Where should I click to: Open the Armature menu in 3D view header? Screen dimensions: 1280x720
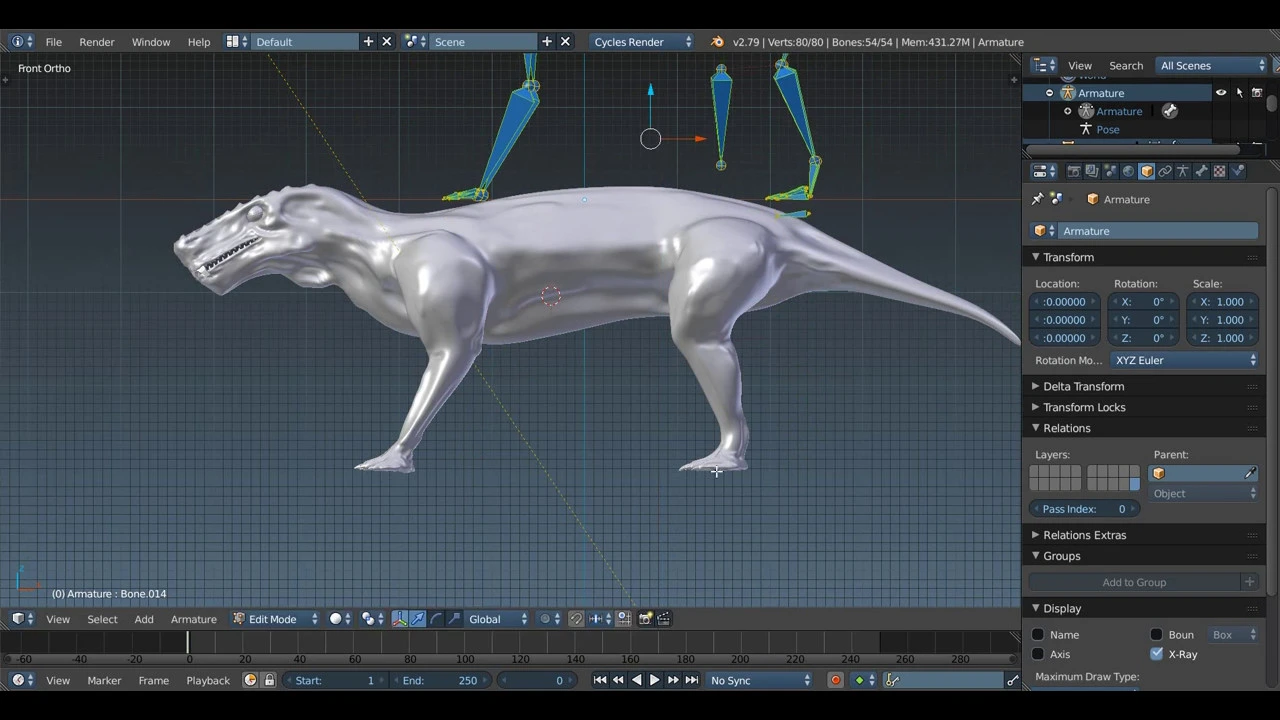pos(194,619)
